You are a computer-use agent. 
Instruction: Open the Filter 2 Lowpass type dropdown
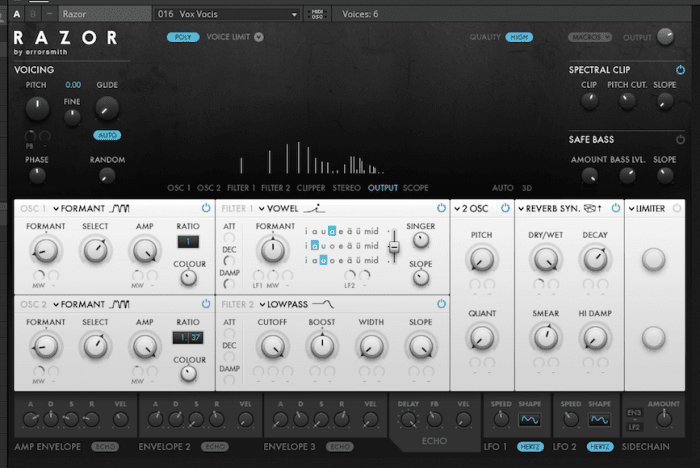coord(296,305)
